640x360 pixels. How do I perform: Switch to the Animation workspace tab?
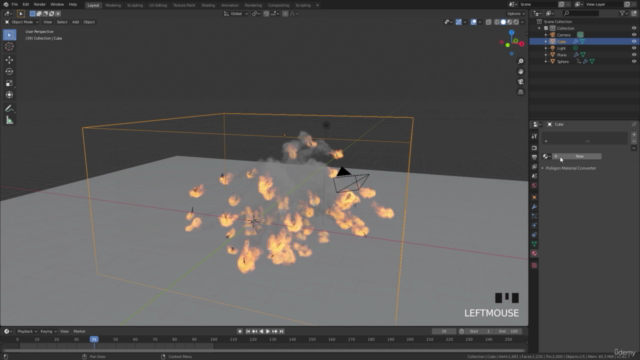230,5
